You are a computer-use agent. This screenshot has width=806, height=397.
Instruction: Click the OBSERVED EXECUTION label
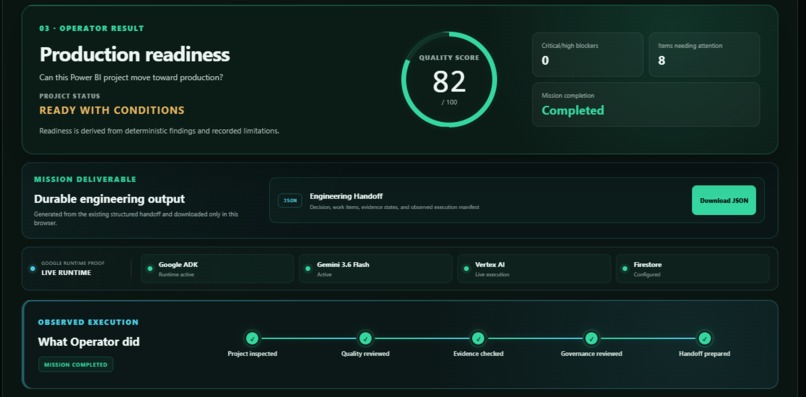(88, 322)
